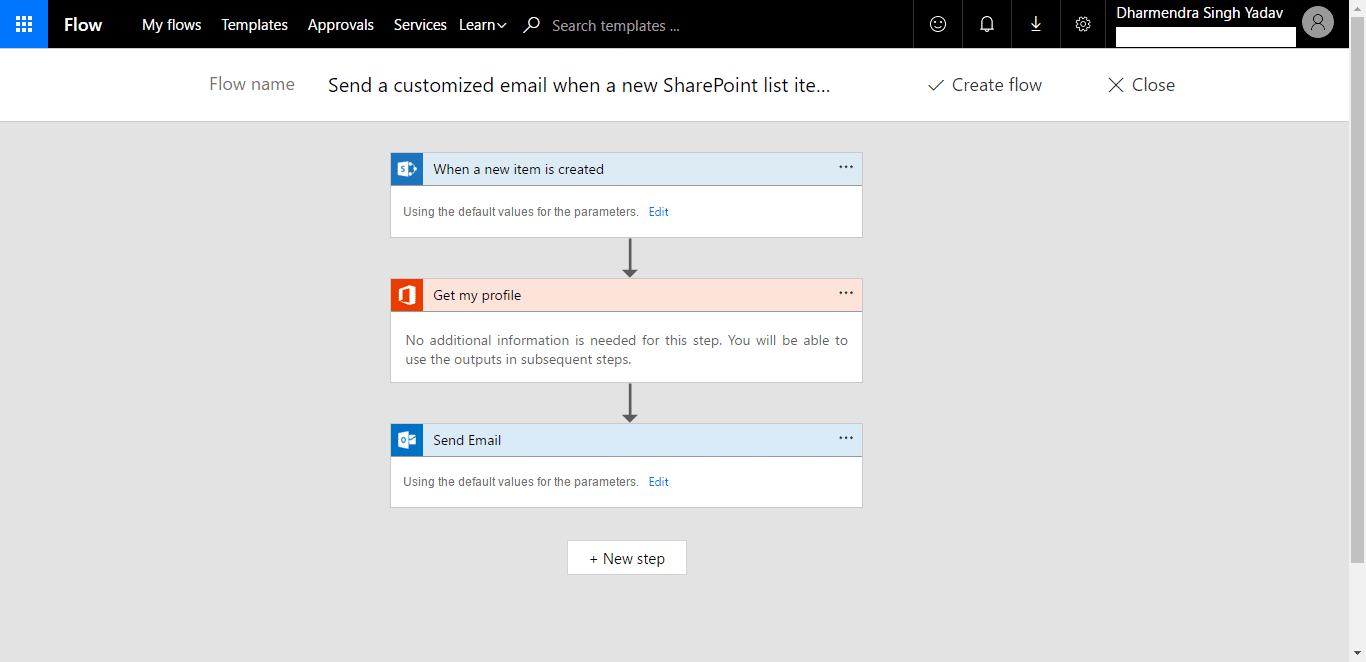Open the user account avatar
1366x662 pixels.
tap(1318, 22)
